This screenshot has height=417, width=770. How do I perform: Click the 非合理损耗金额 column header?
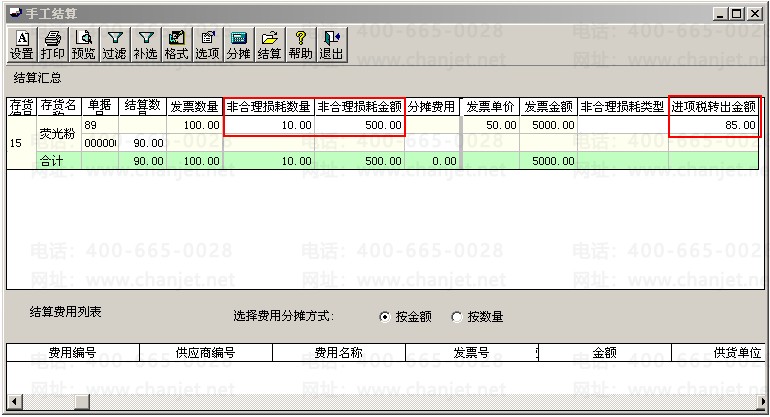pyautogui.click(x=359, y=107)
